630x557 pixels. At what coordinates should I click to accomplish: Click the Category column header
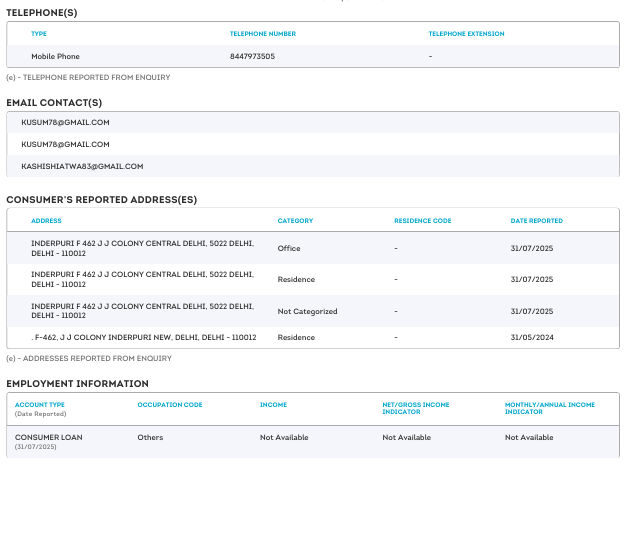295,221
